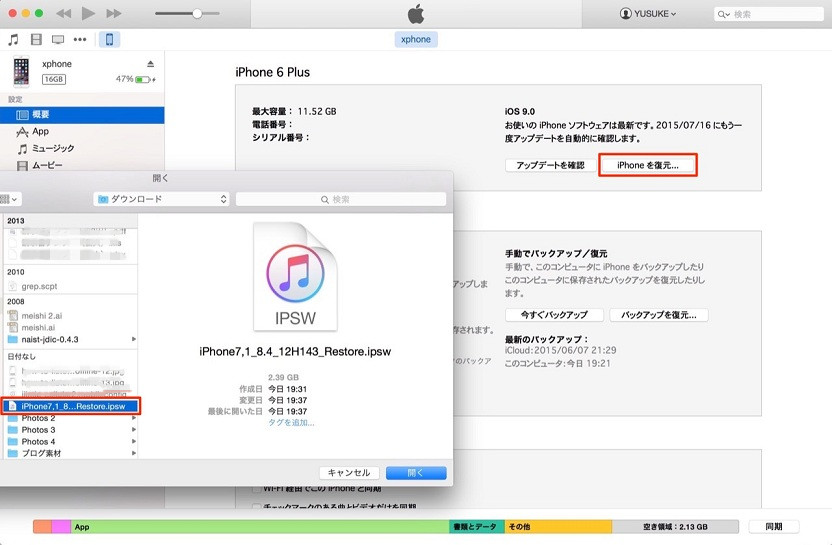Click the battery icon next to 47%

click(x=143, y=80)
